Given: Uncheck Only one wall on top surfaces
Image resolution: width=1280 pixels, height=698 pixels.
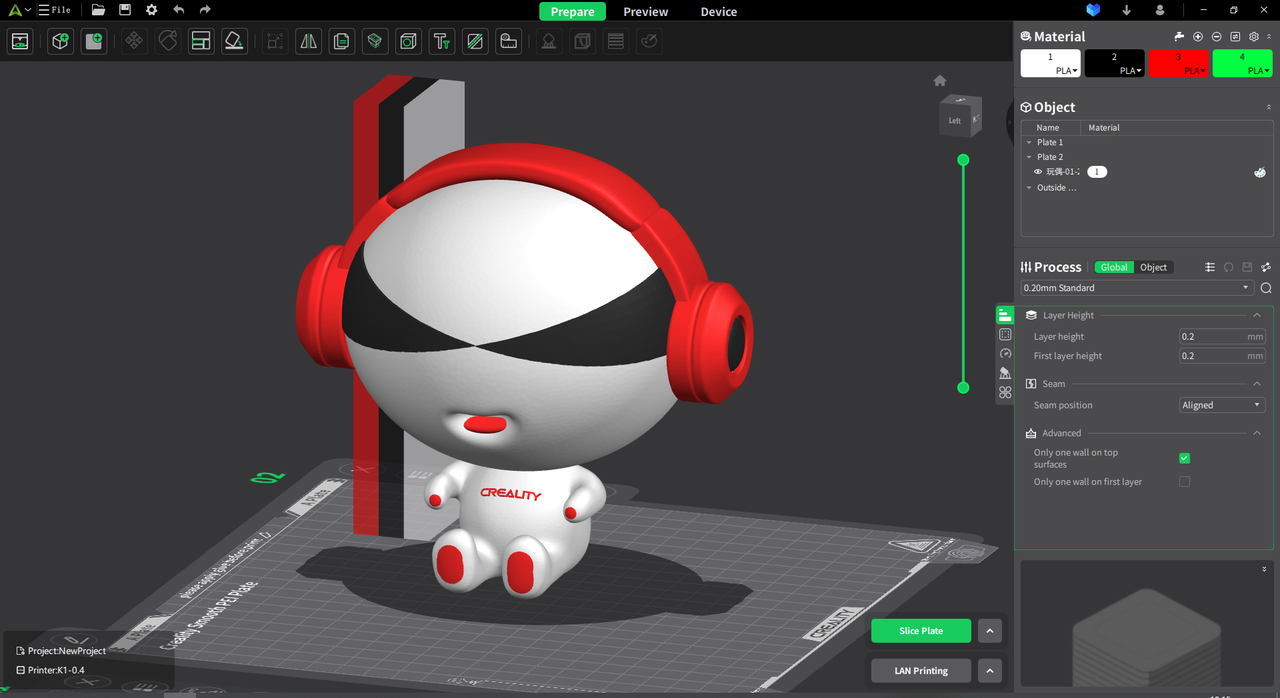Looking at the screenshot, I should (x=1184, y=458).
